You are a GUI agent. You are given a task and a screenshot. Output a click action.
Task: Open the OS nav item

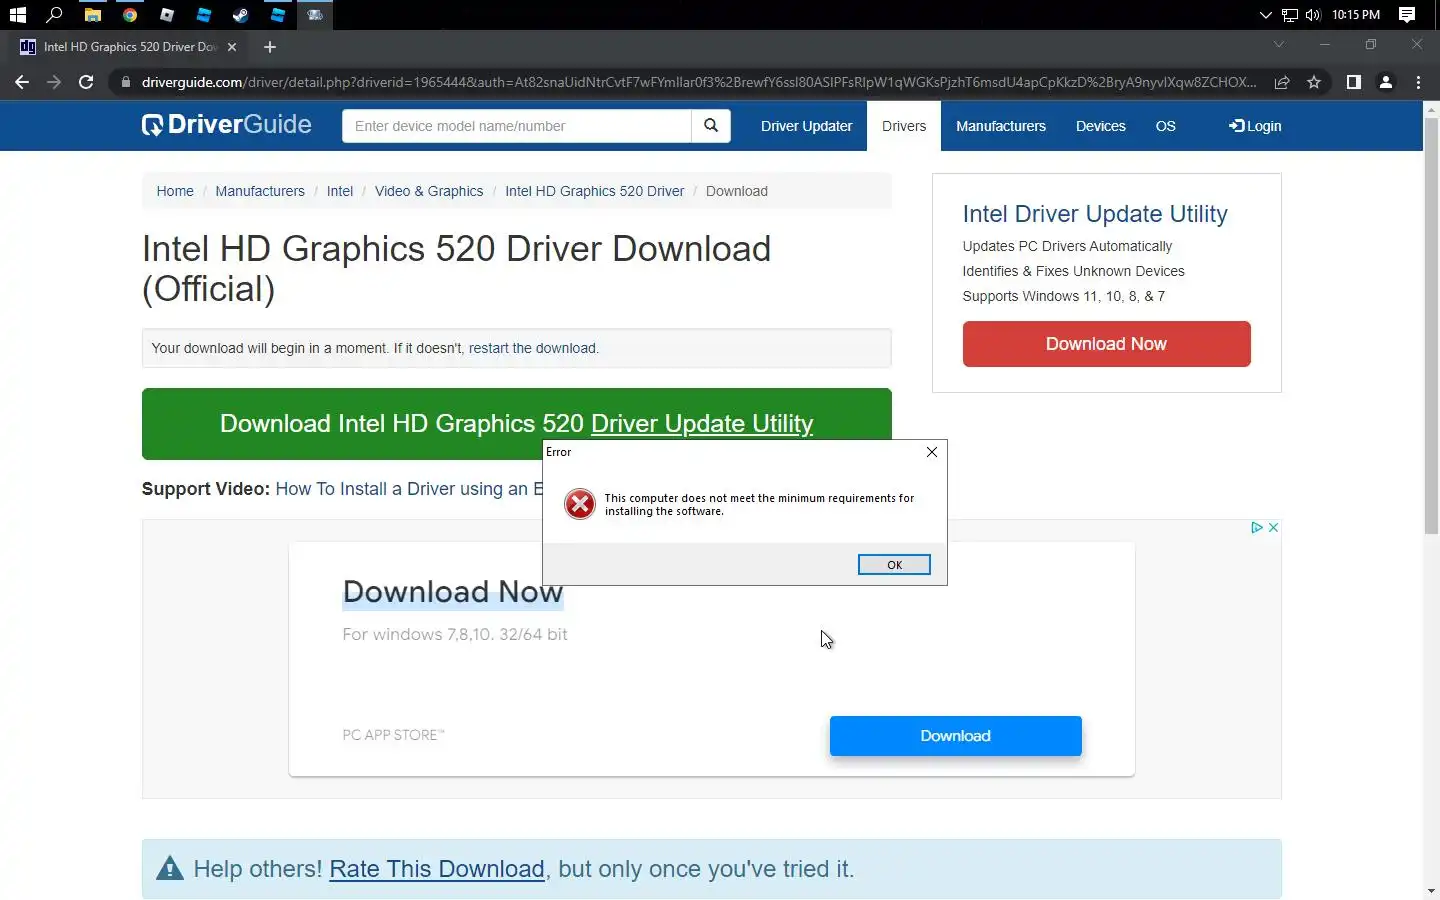(x=1165, y=126)
